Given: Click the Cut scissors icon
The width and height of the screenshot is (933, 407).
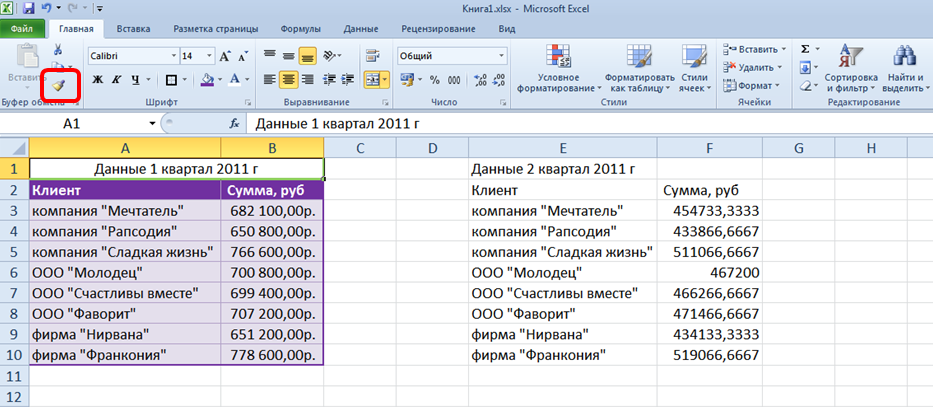Looking at the screenshot, I should tap(58, 50).
